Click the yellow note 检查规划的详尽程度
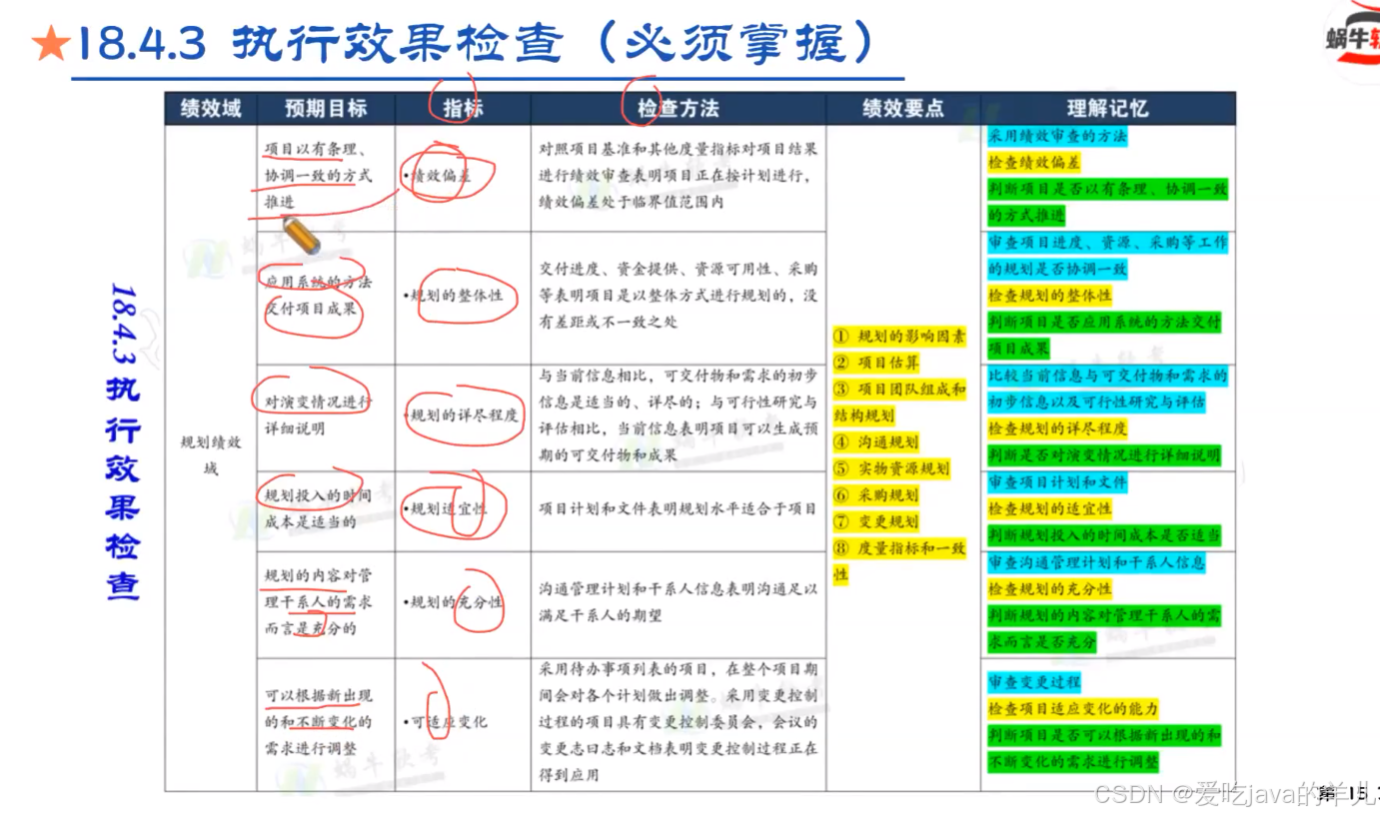The image size is (1380, 817). 1058,428
